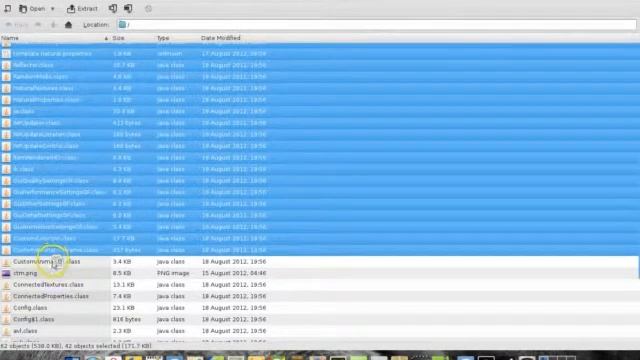Click the ctm.png image file icon
Screen dimensions: 640x360
pyautogui.click(x=6, y=273)
